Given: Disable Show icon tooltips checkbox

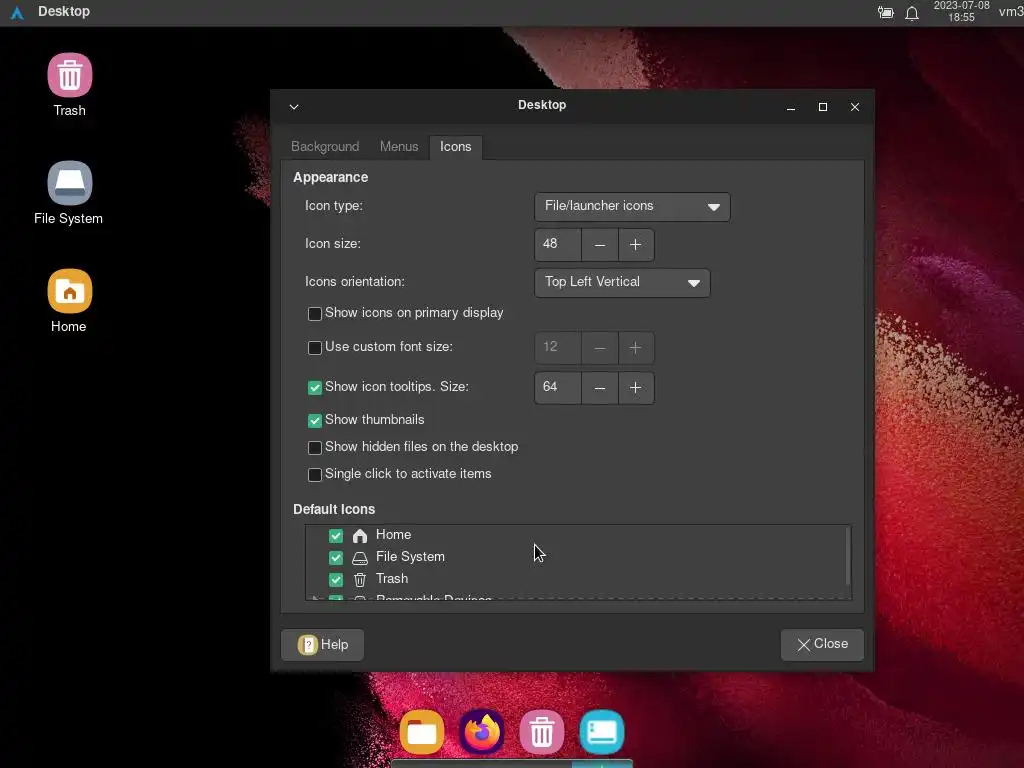Looking at the screenshot, I should point(315,387).
